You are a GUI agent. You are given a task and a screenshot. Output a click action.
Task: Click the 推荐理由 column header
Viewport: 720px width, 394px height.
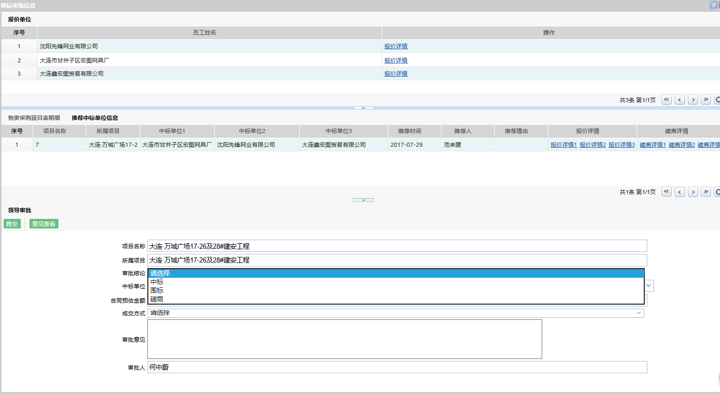click(x=521, y=131)
